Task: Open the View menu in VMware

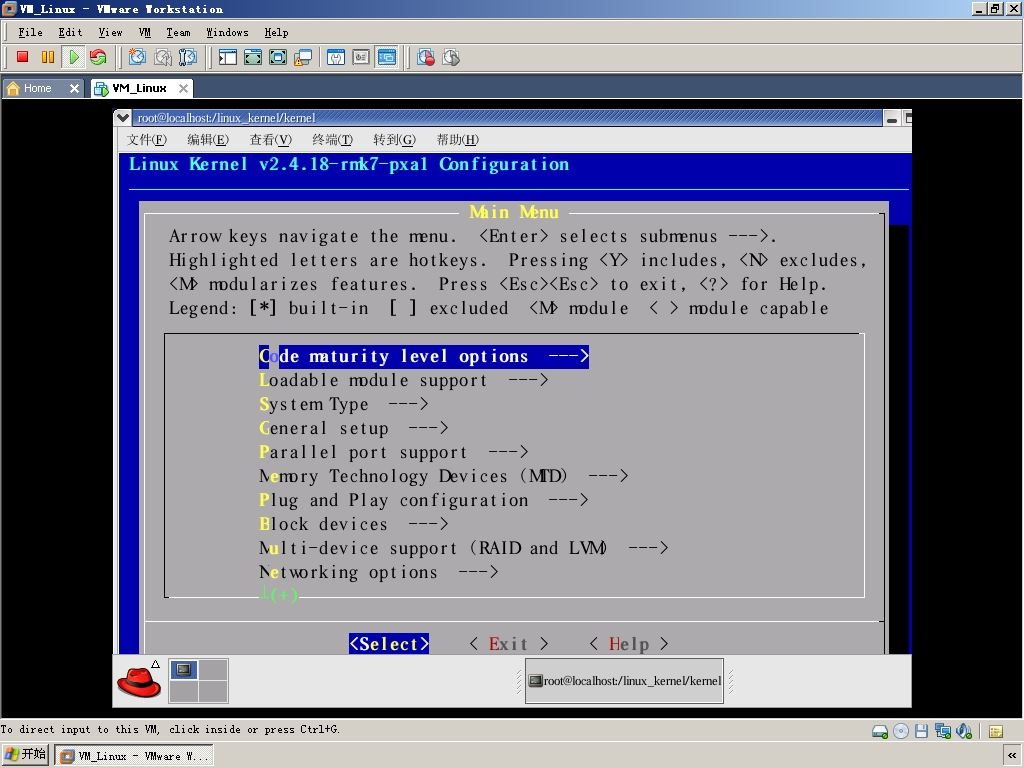Action: pyautogui.click(x=110, y=33)
